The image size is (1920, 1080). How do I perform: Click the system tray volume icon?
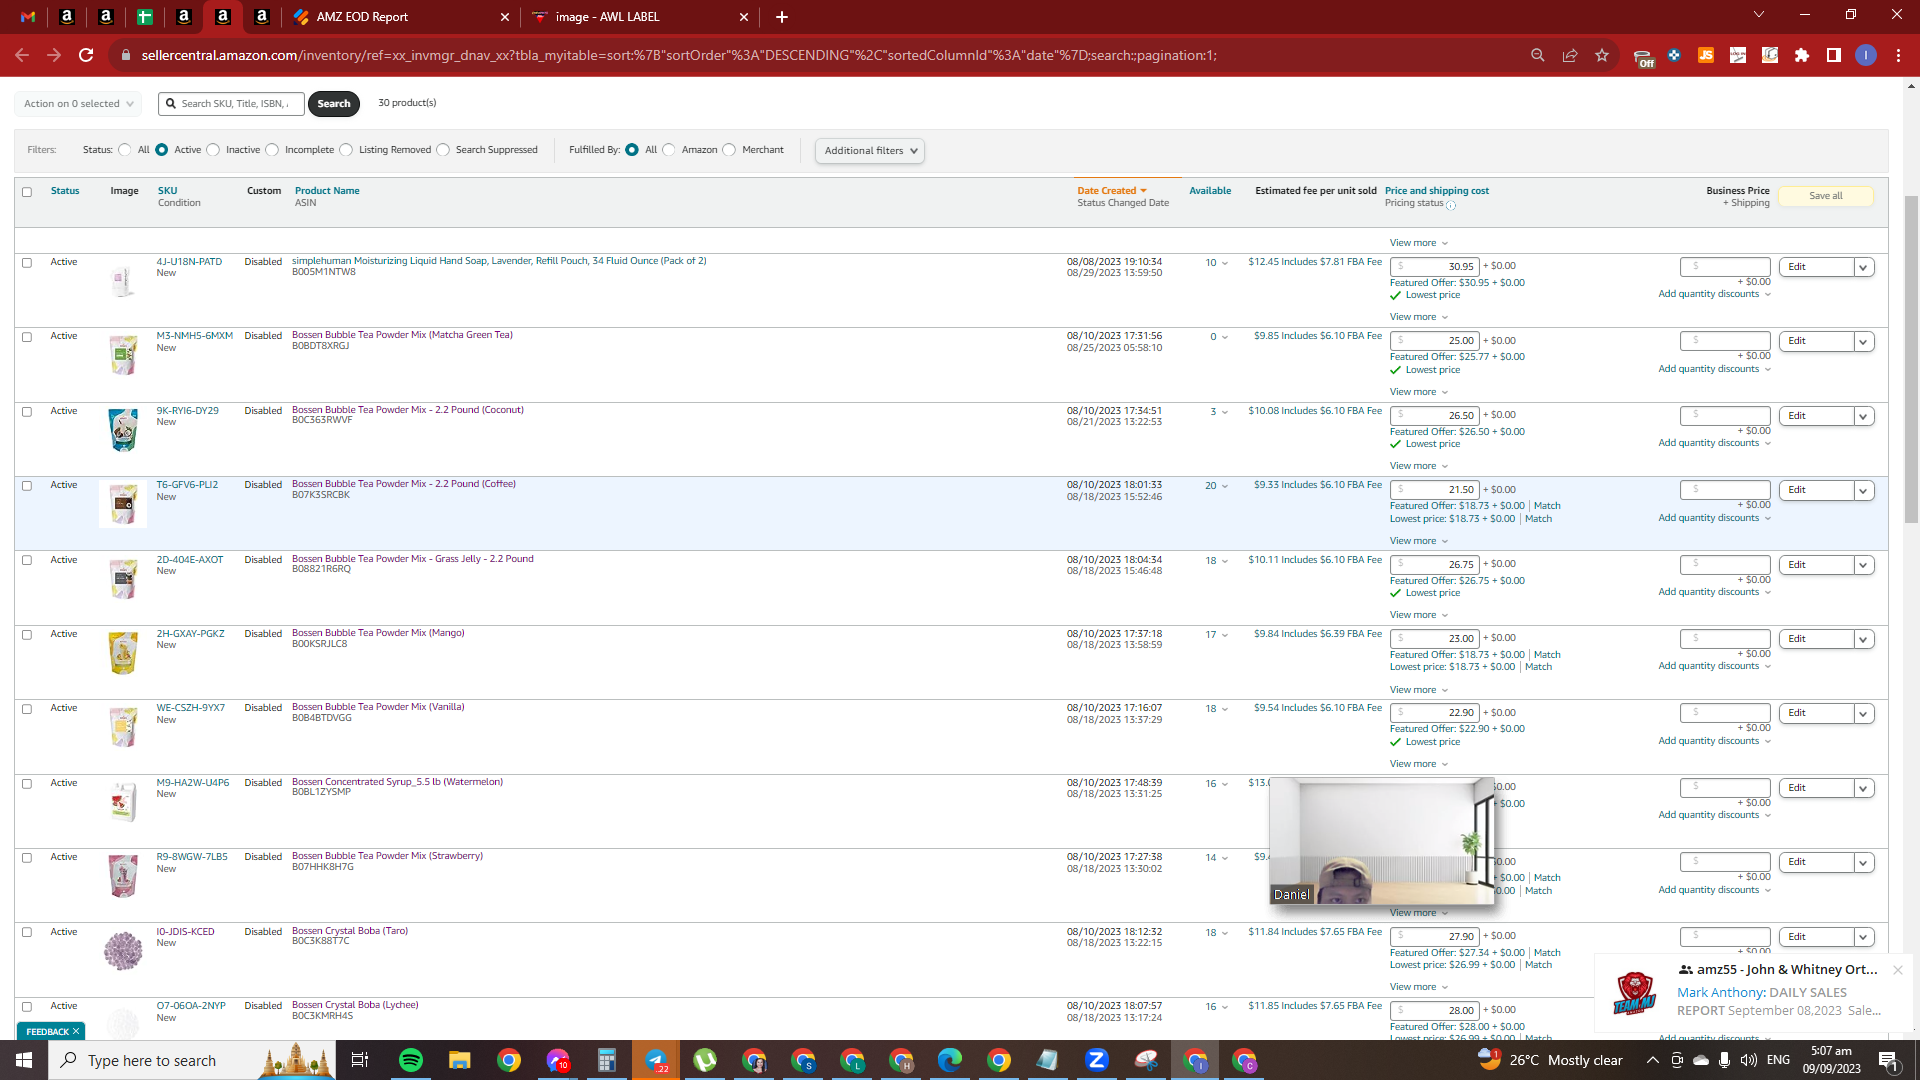(1749, 1060)
